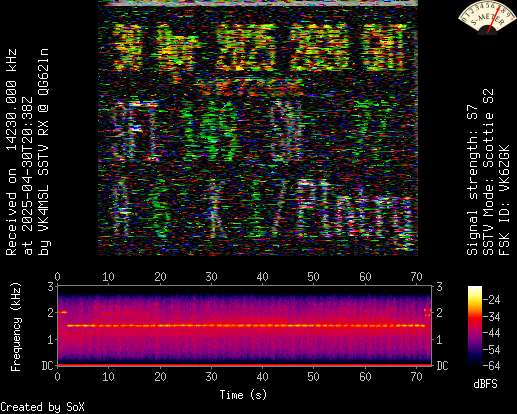This screenshot has width=517, height=414.
Task: Click the 1500 Hz trace at 30 seconds
Action: 211,325
